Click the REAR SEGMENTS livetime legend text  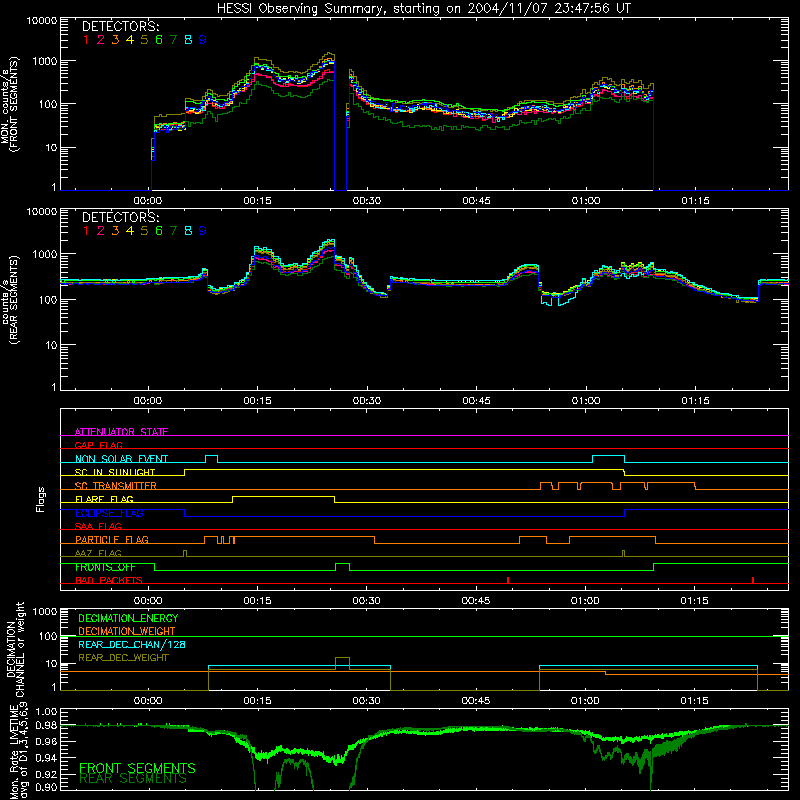(133, 779)
